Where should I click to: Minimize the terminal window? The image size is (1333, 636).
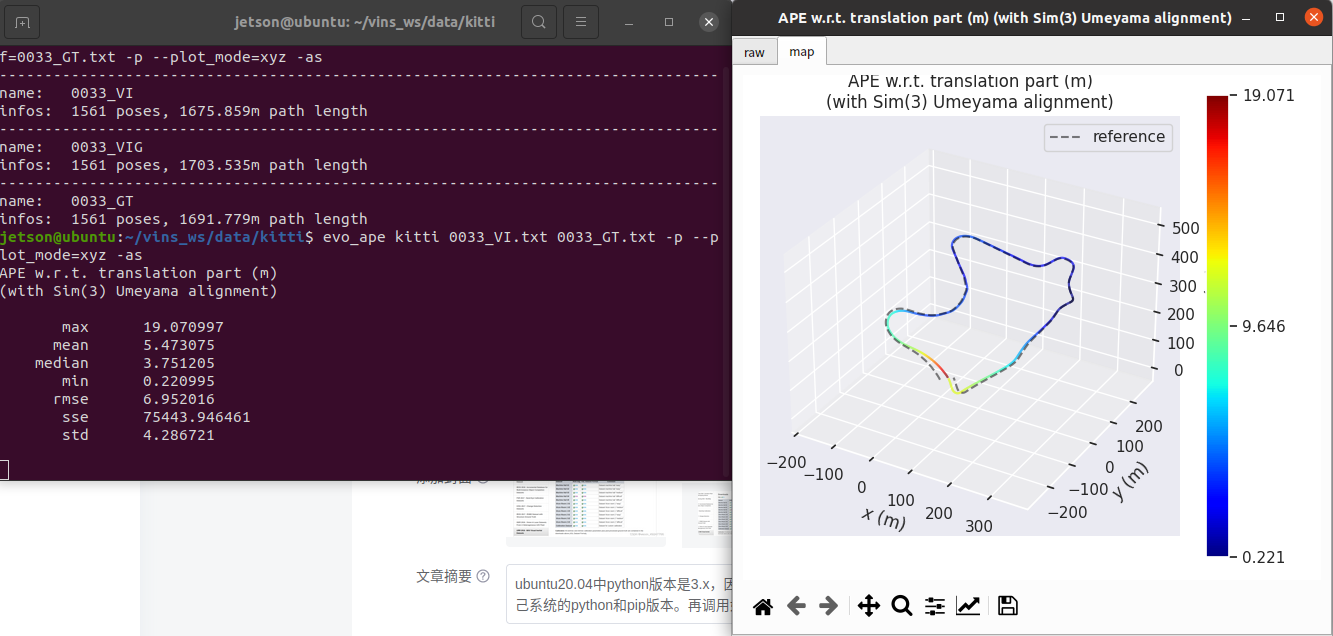point(629,21)
